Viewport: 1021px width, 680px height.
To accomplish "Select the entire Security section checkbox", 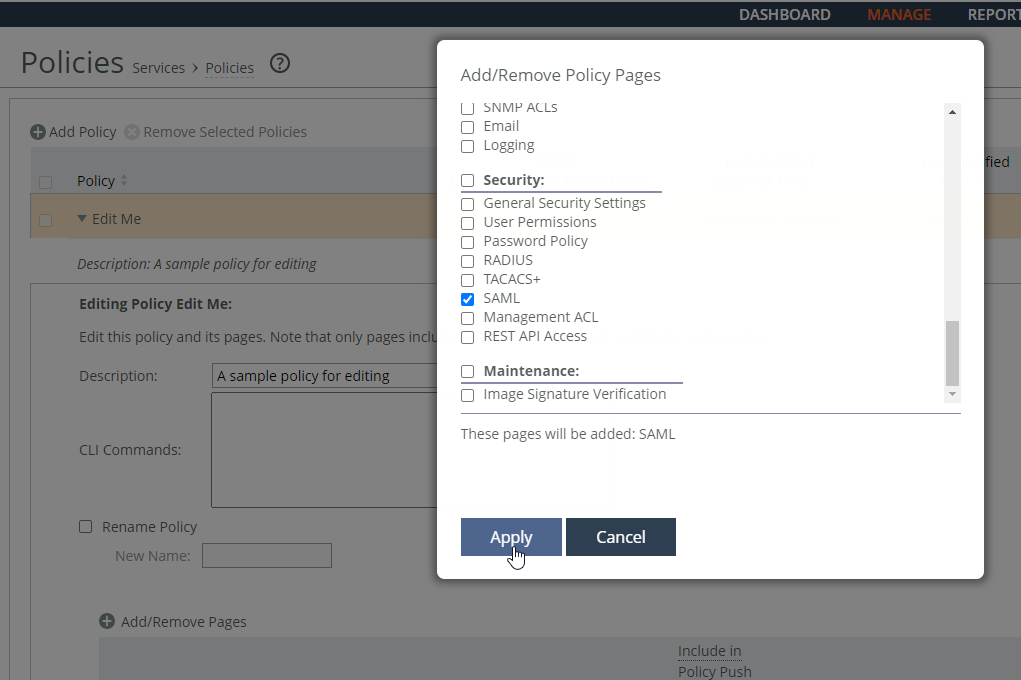I will point(467,181).
